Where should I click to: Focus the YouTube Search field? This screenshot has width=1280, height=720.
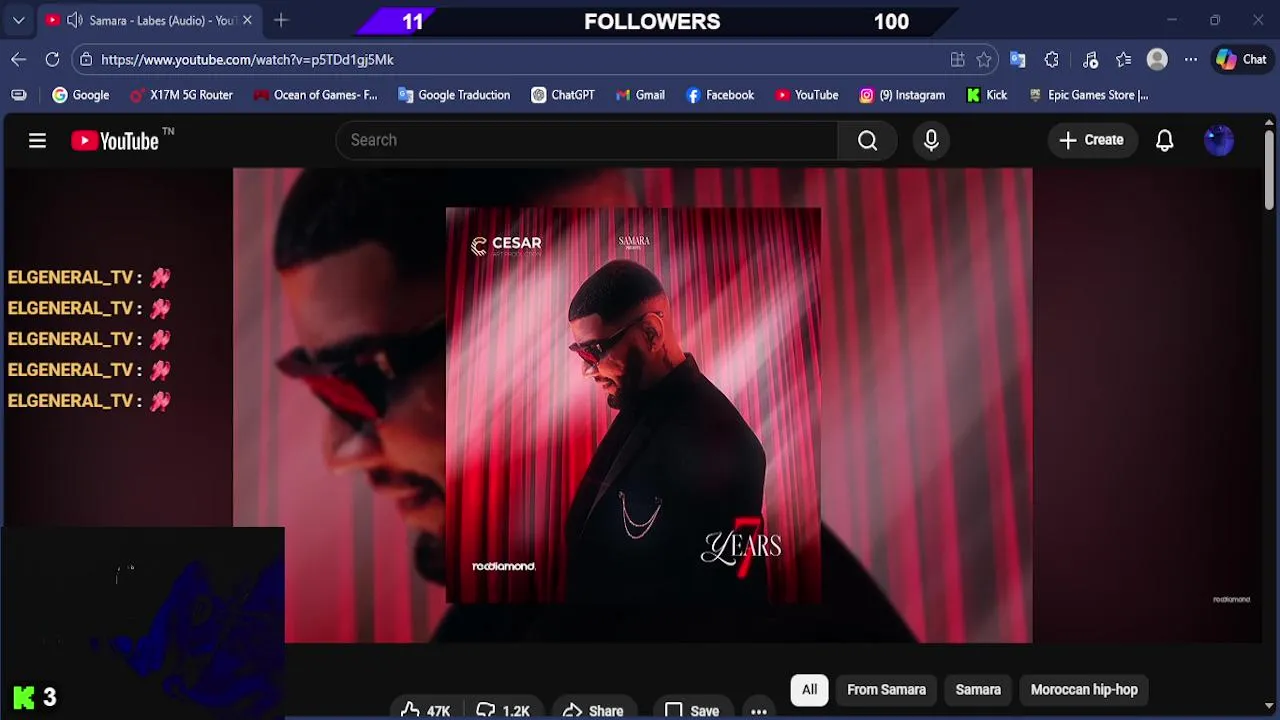[587, 140]
